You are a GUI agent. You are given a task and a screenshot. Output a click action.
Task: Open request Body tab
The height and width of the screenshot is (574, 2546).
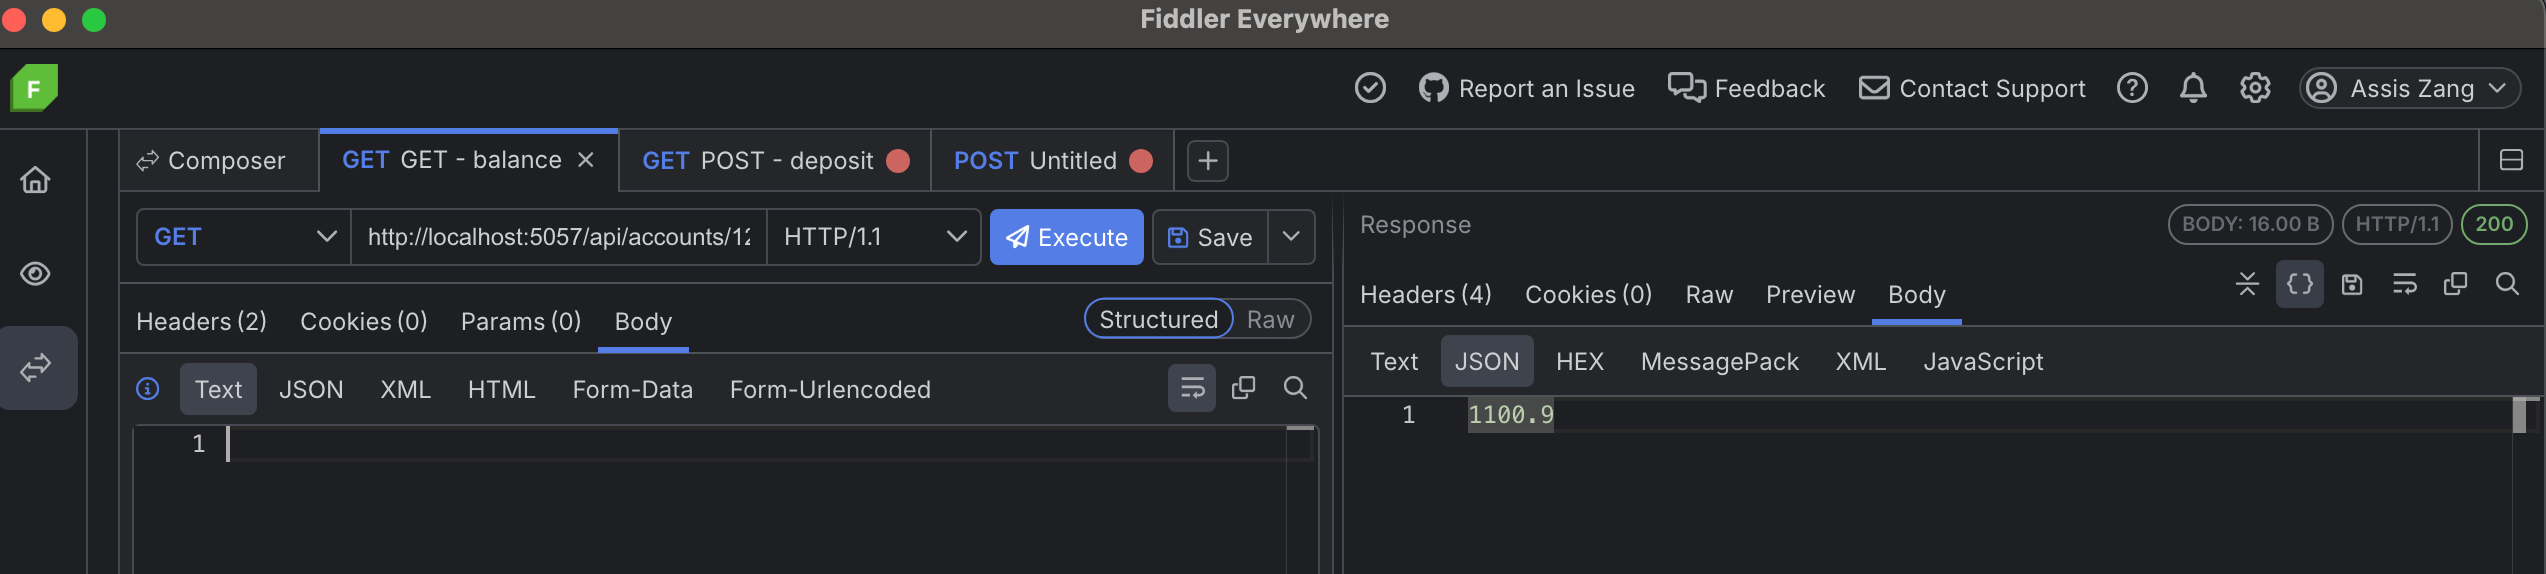pos(643,321)
